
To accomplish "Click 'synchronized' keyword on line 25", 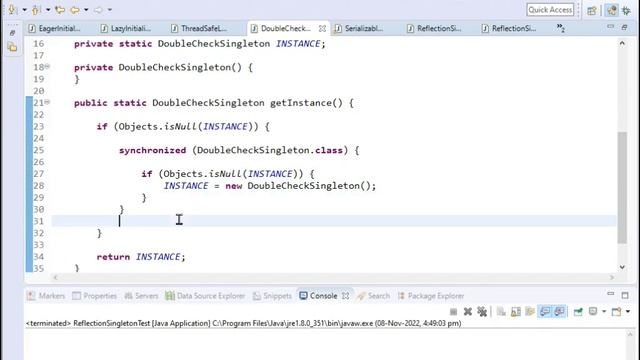I will tap(152, 150).
